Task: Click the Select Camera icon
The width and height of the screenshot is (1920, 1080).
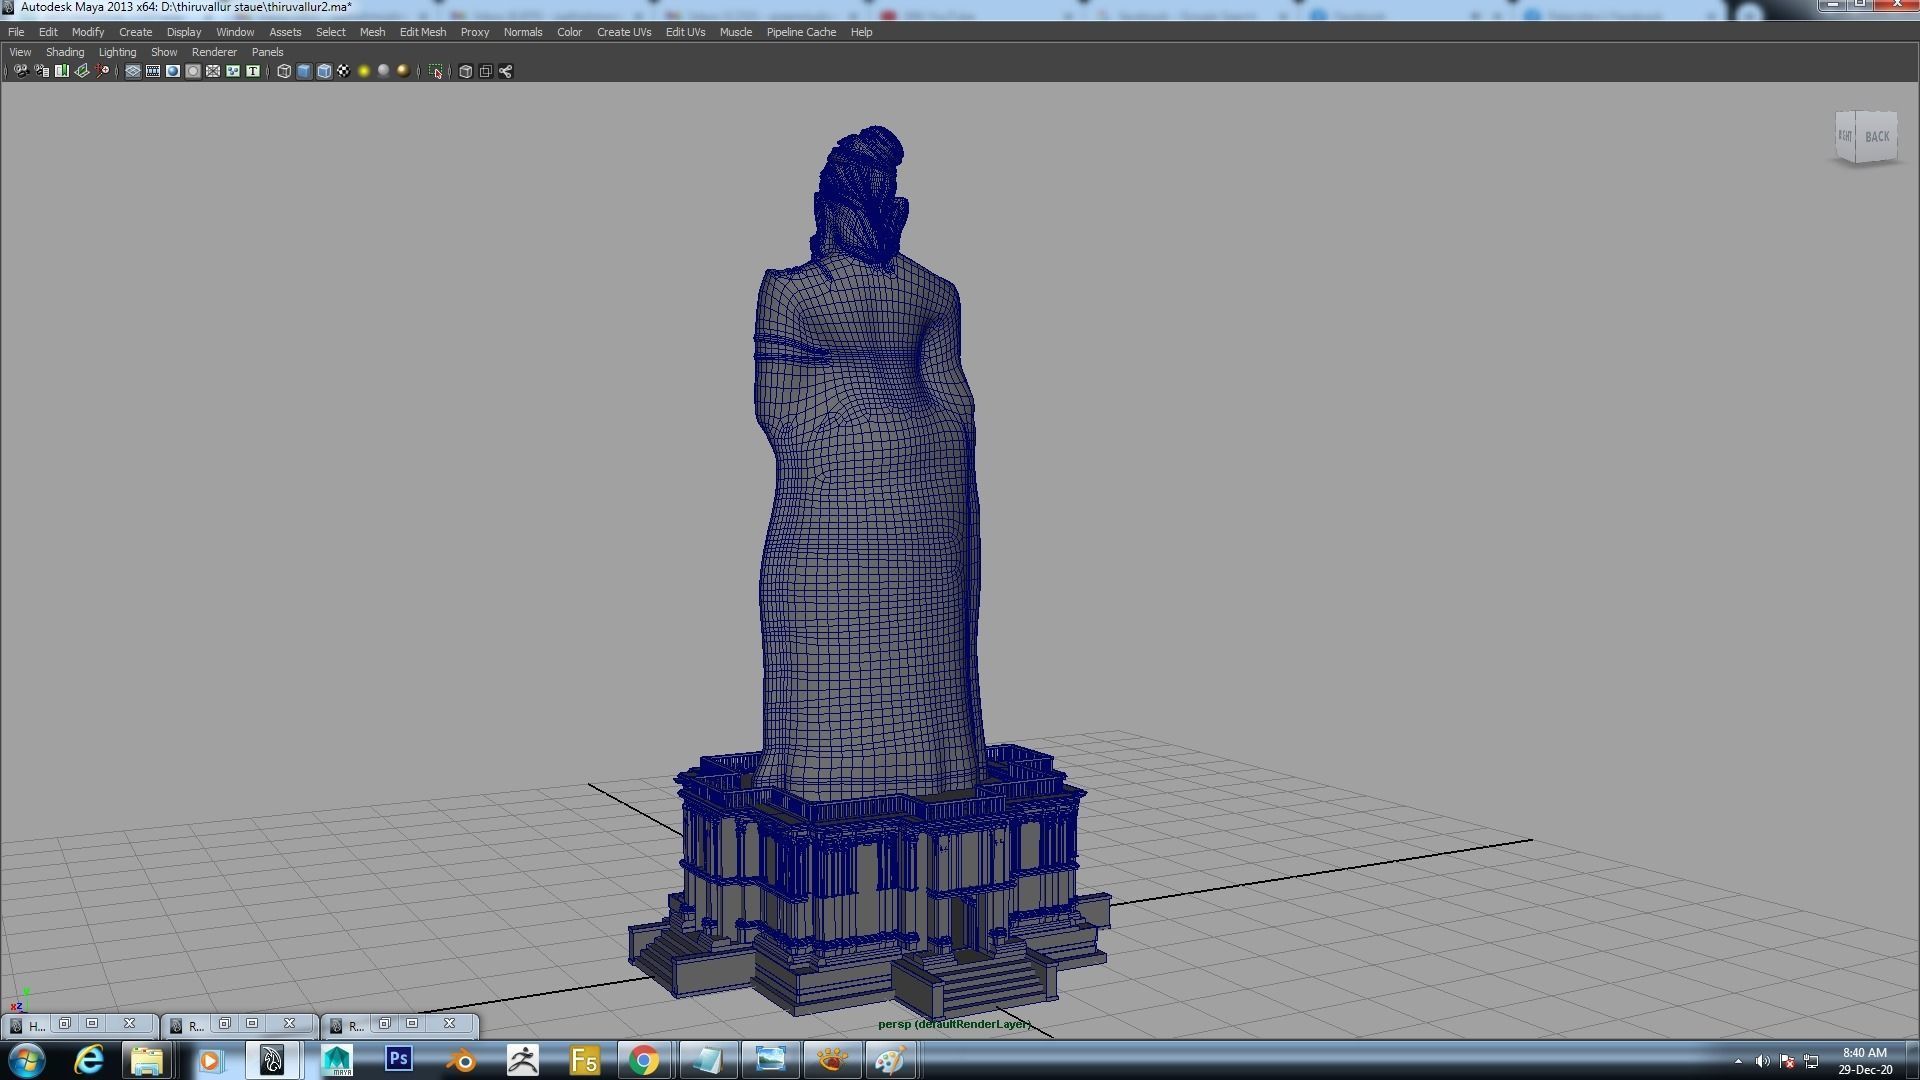Action: pyautogui.click(x=21, y=71)
